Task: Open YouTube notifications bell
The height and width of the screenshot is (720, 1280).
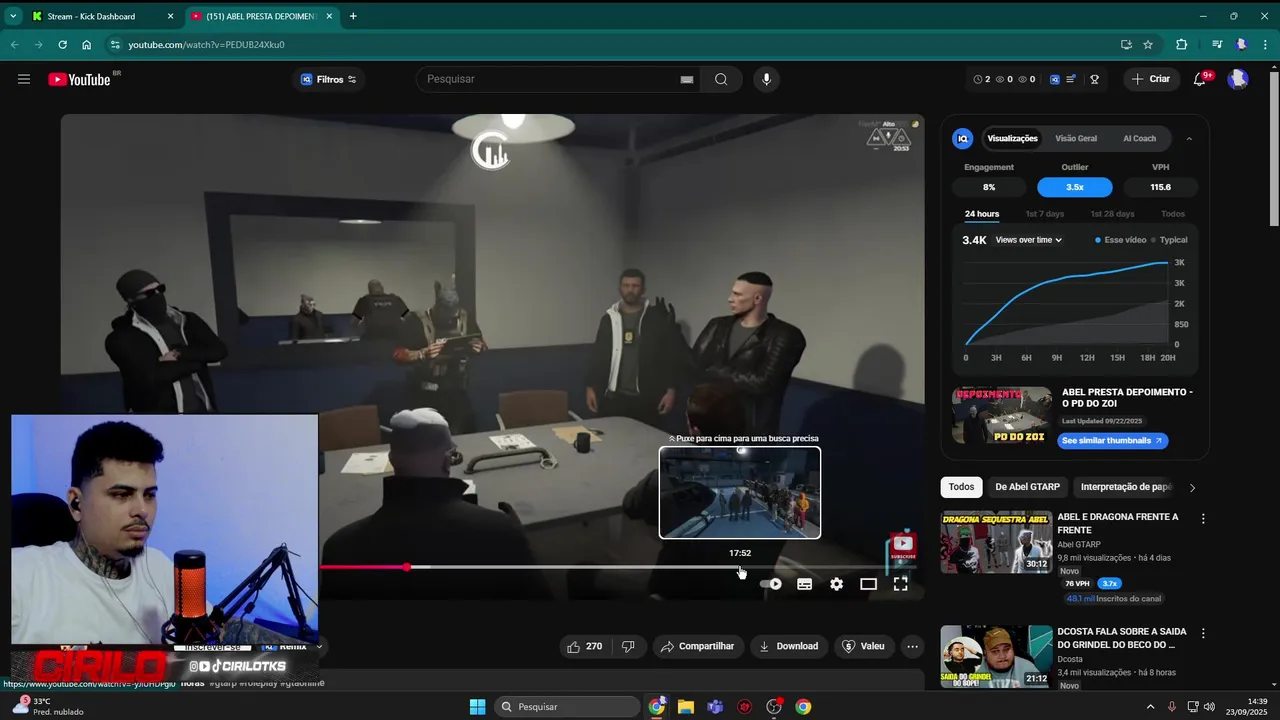Action: 1200,79
